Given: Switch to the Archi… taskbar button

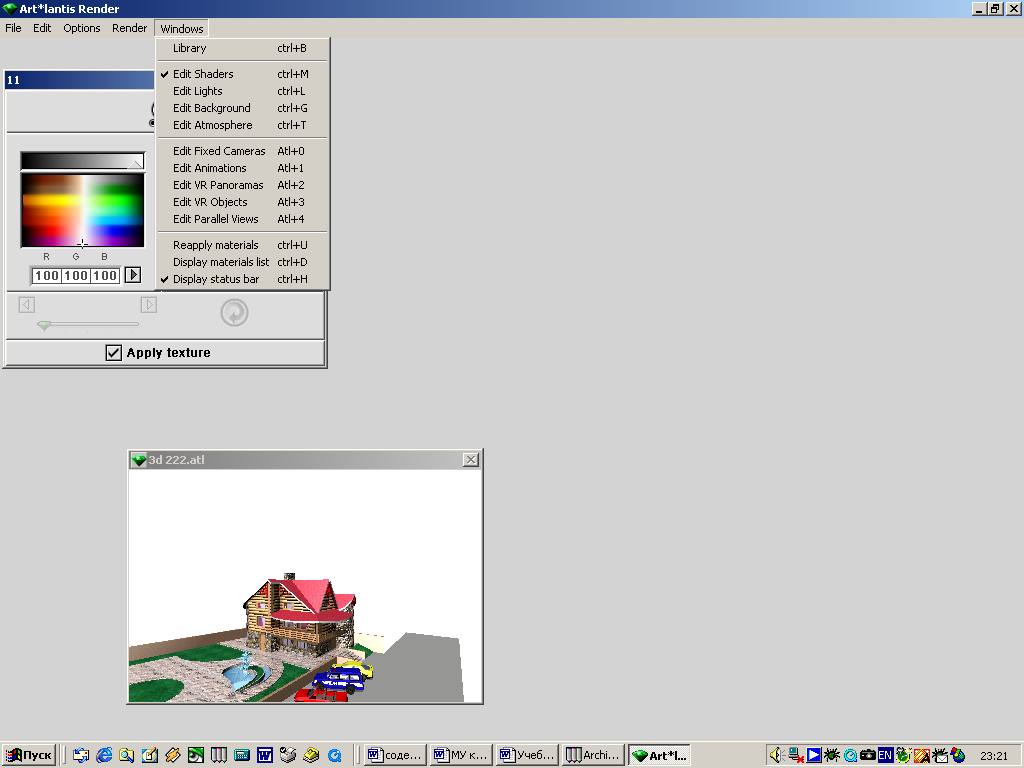Looking at the screenshot, I should point(593,755).
